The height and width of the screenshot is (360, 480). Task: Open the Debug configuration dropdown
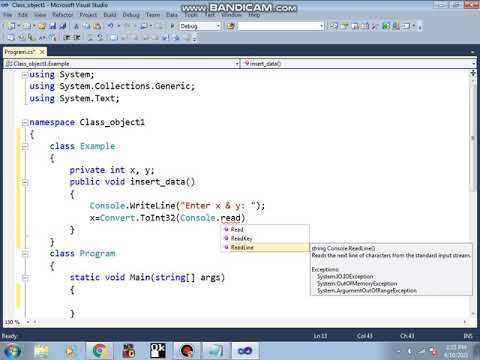pos(218,26)
